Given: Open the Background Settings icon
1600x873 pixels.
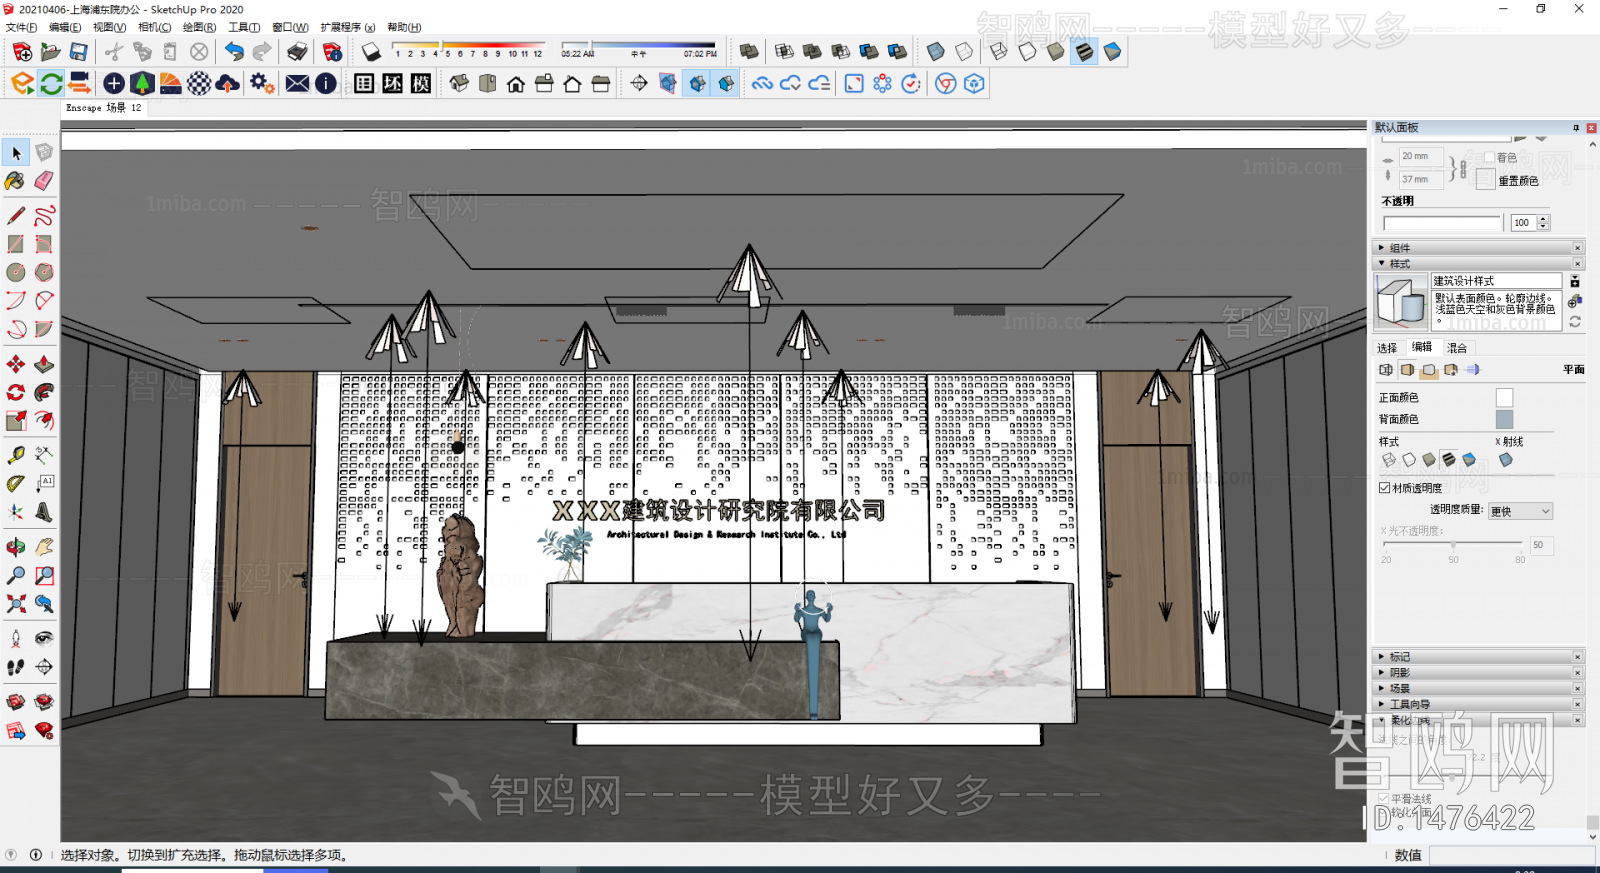Looking at the screenshot, I should (1429, 370).
